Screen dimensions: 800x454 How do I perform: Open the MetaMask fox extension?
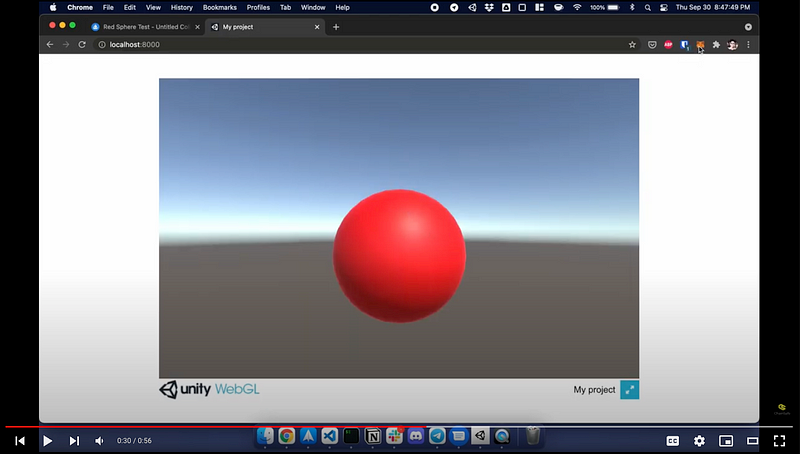point(700,45)
